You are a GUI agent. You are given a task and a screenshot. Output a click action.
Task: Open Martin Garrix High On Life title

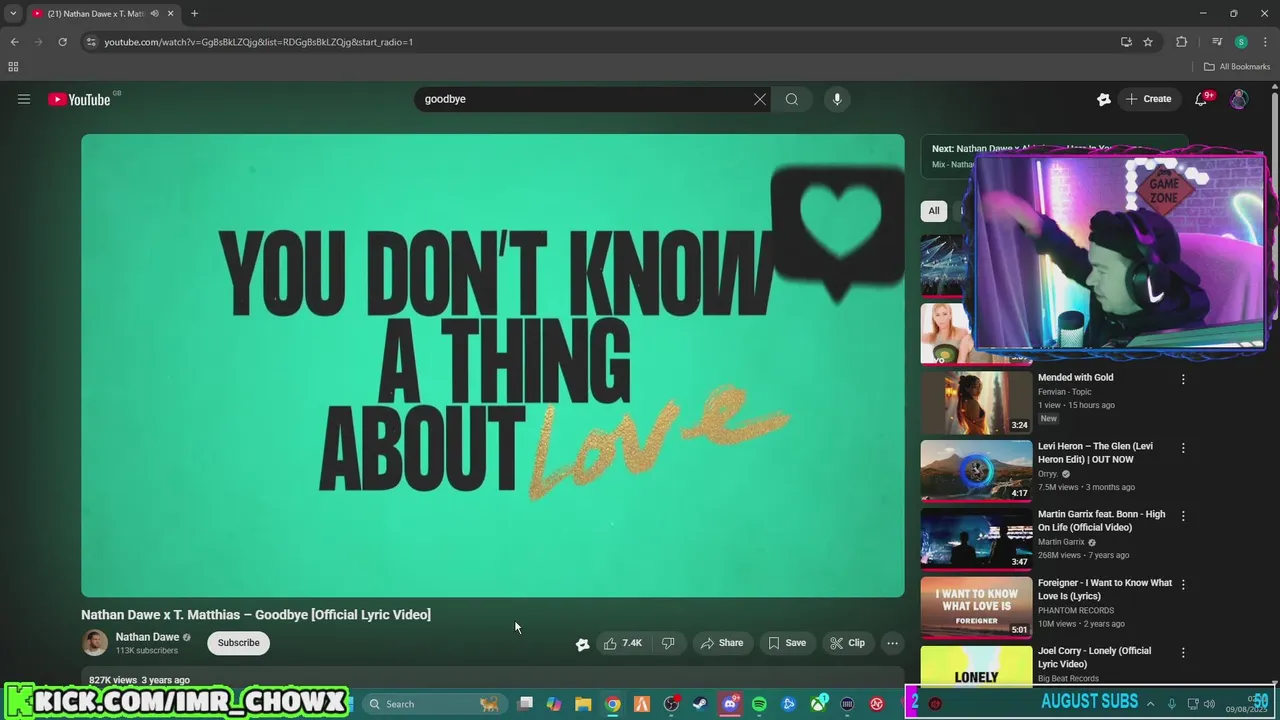1101,521
